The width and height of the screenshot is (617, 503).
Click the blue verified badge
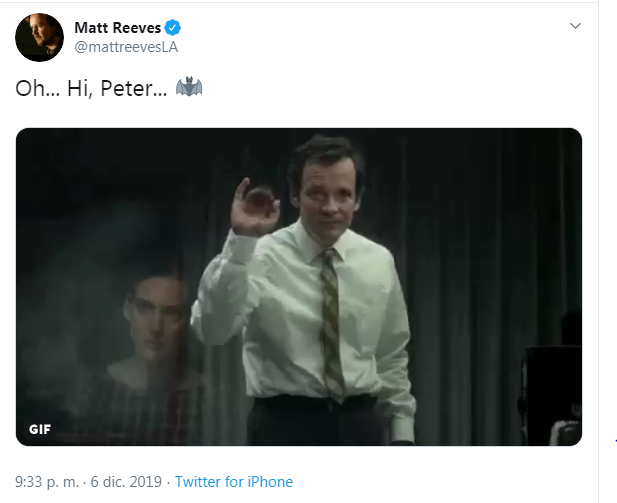(x=173, y=27)
